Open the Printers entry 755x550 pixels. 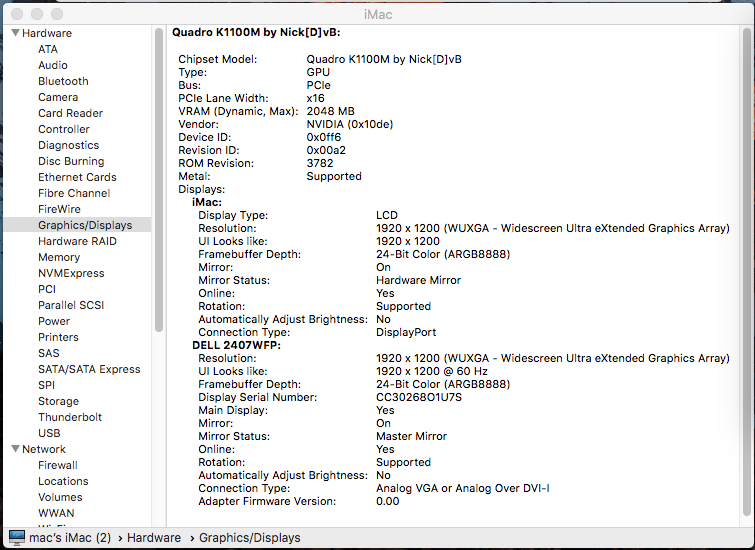58,337
